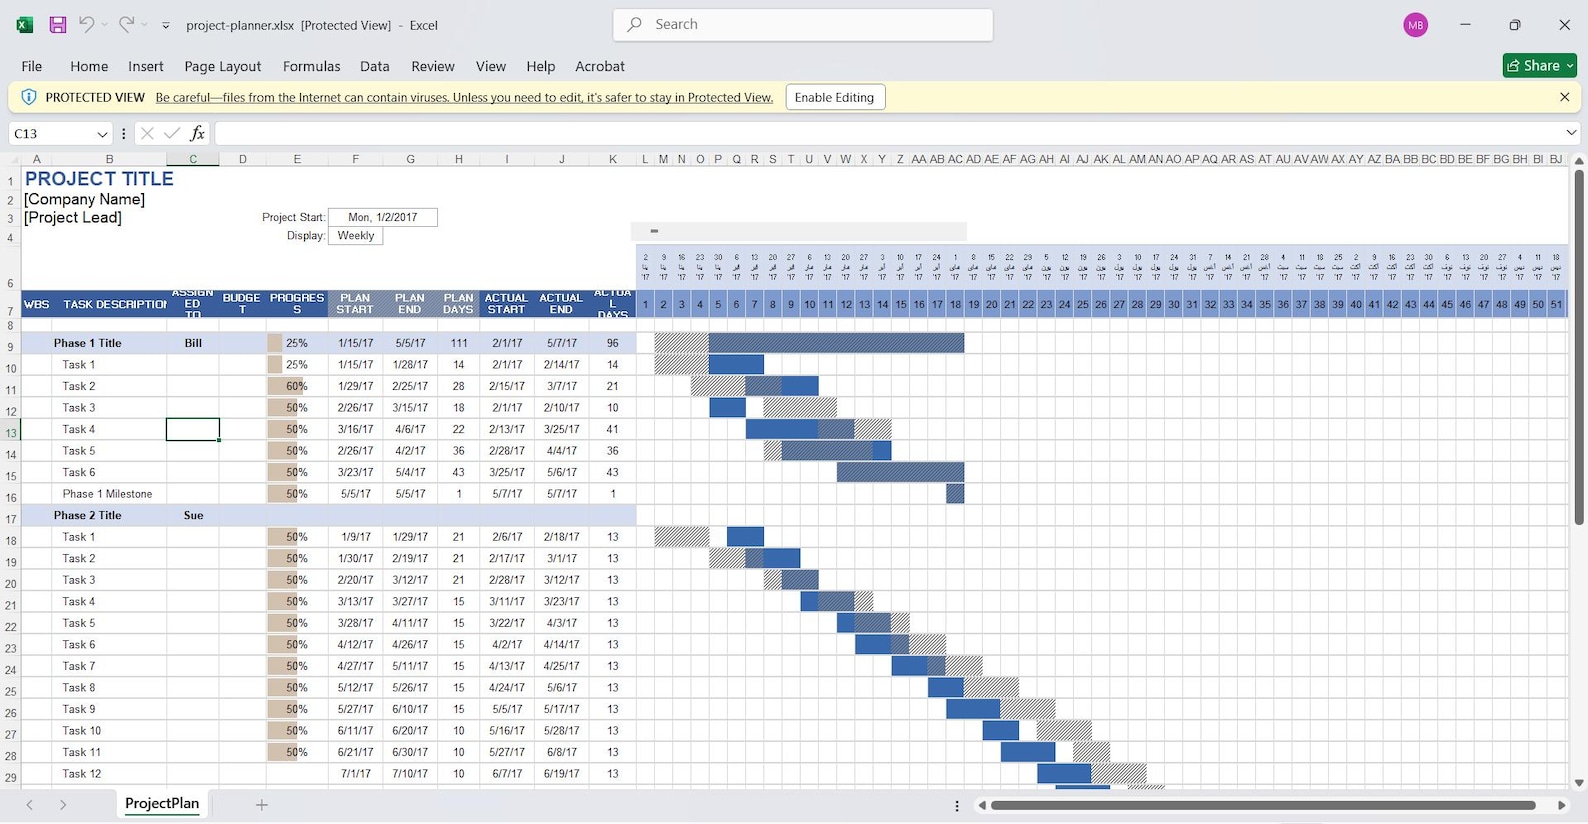The width and height of the screenshot is (1588, 824).
Task: Click the Redo arrow icon
Action: pos(126,25)
